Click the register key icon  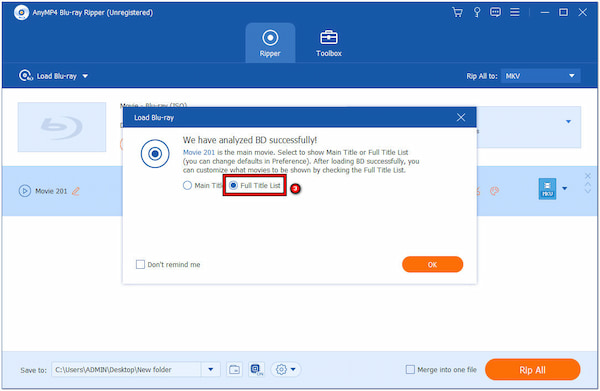click(x=477, y=12)
